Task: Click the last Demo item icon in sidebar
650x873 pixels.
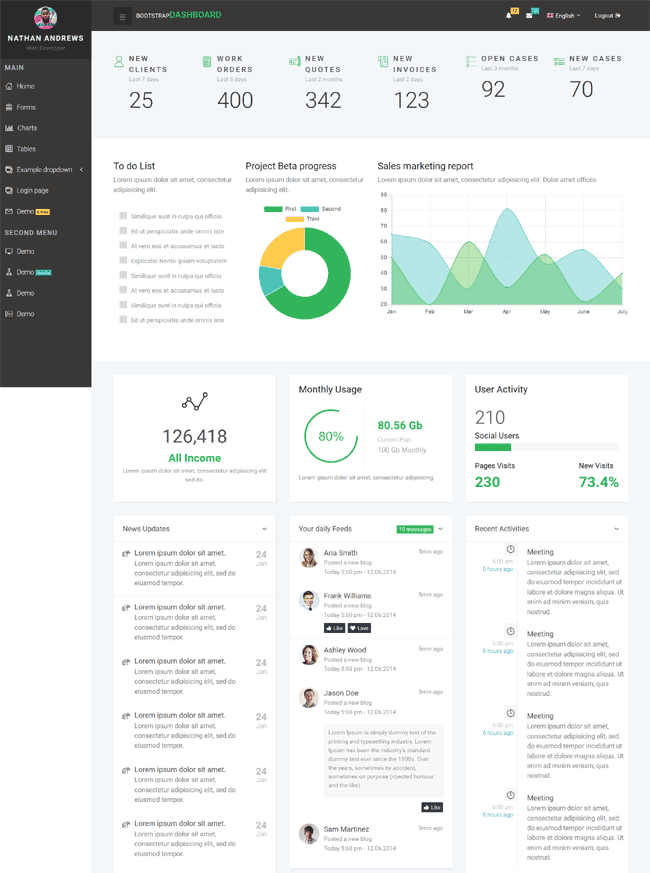Action: [x=9, y=314]
